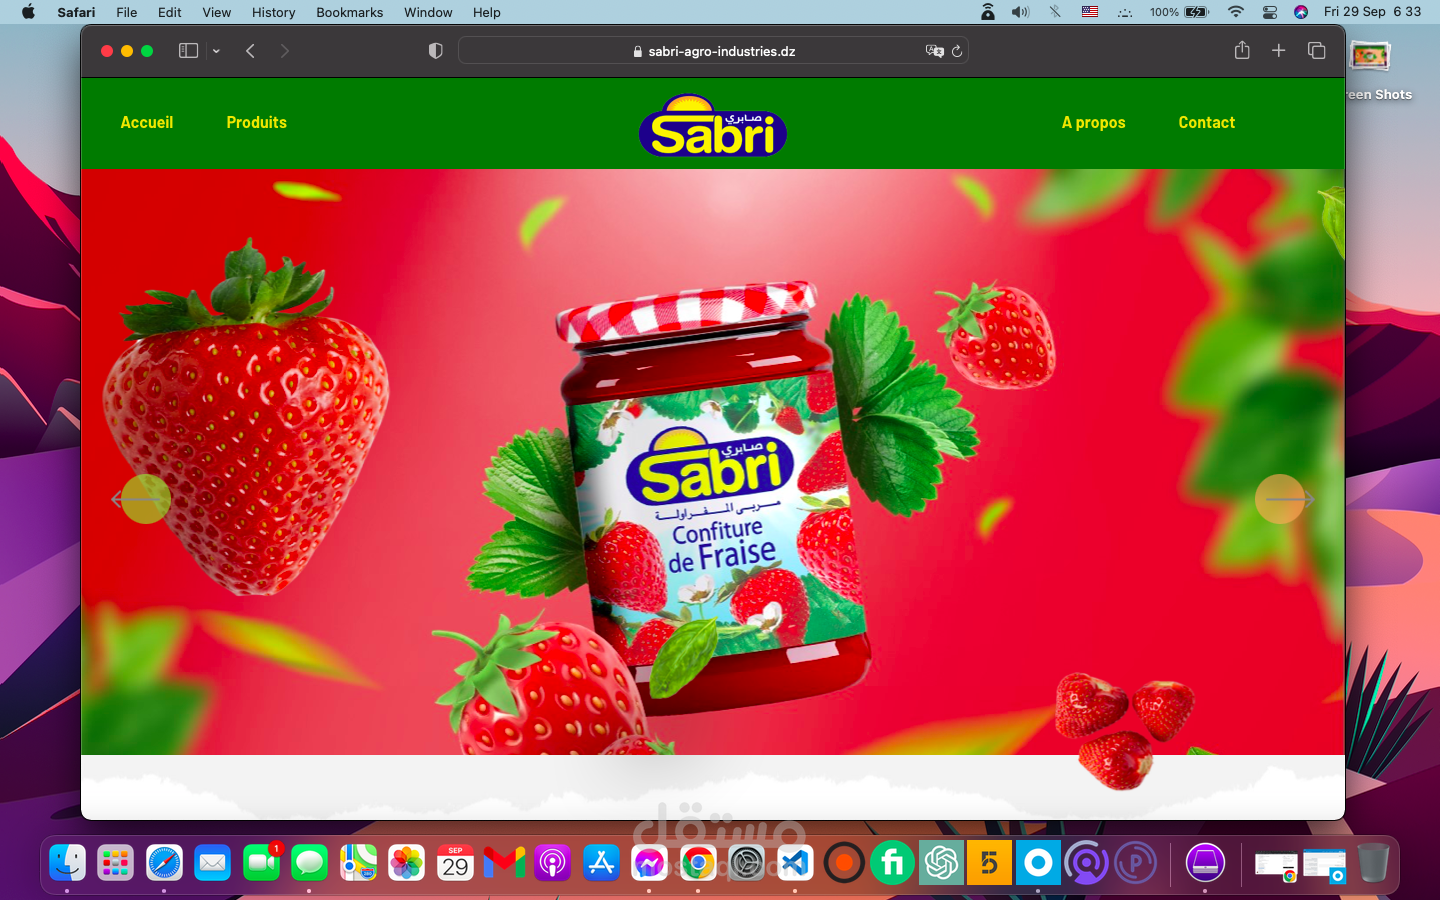1440x900 pixels.
Task: Click the volume icon in menu bar
Action: click(1020, 12)
